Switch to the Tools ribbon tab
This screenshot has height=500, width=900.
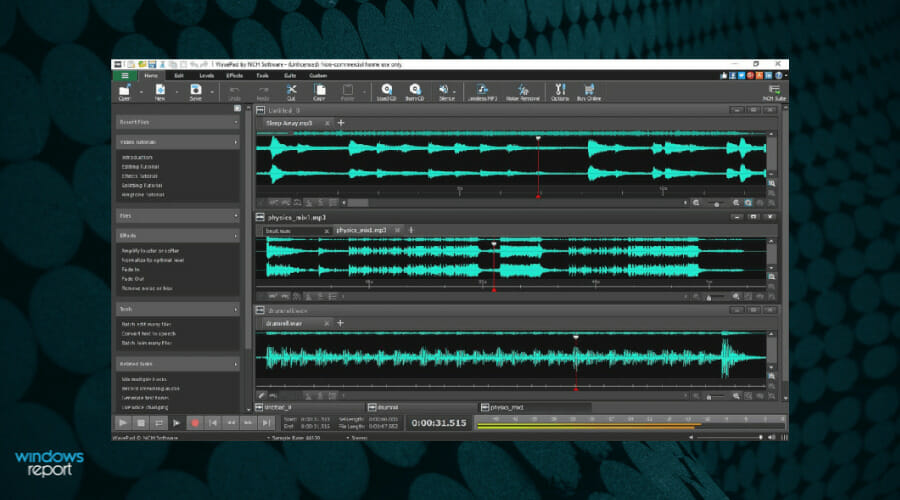[262, 75]
